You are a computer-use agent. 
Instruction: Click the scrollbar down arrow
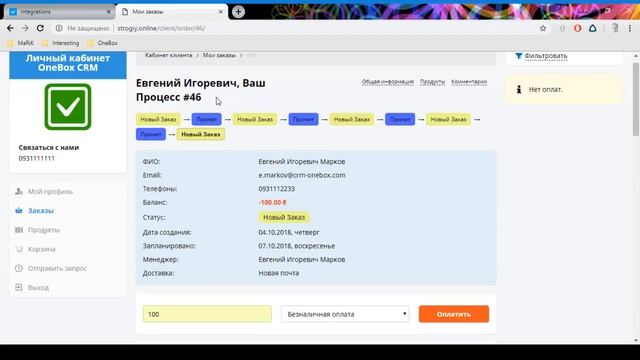click(x=636, y=340)
